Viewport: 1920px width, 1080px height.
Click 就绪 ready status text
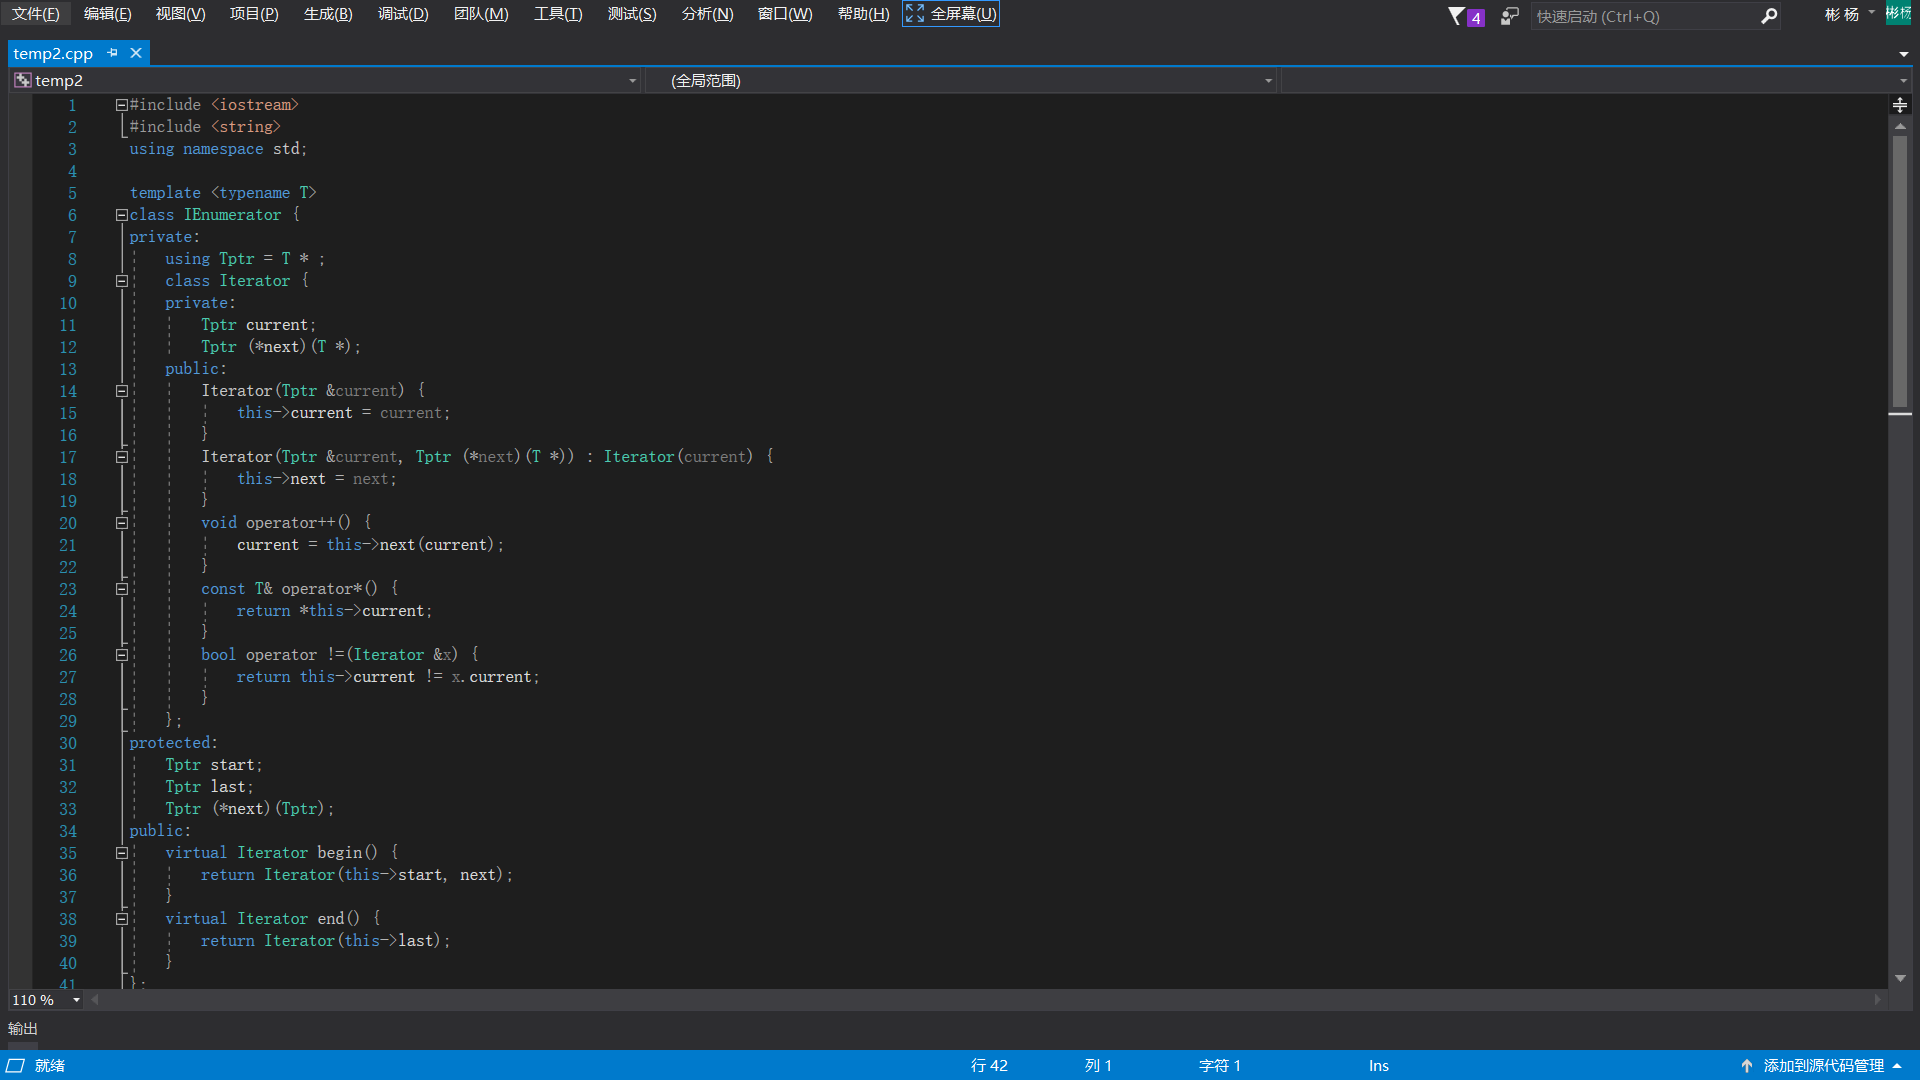click(50, 1066)
